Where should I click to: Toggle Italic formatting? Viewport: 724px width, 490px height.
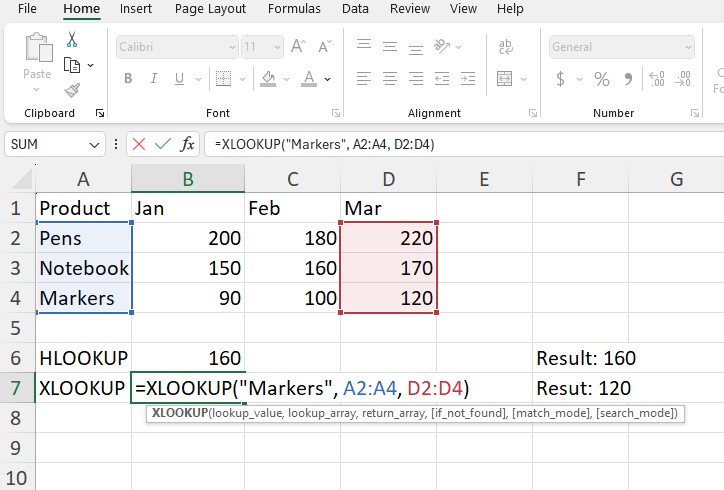[155, 79]
